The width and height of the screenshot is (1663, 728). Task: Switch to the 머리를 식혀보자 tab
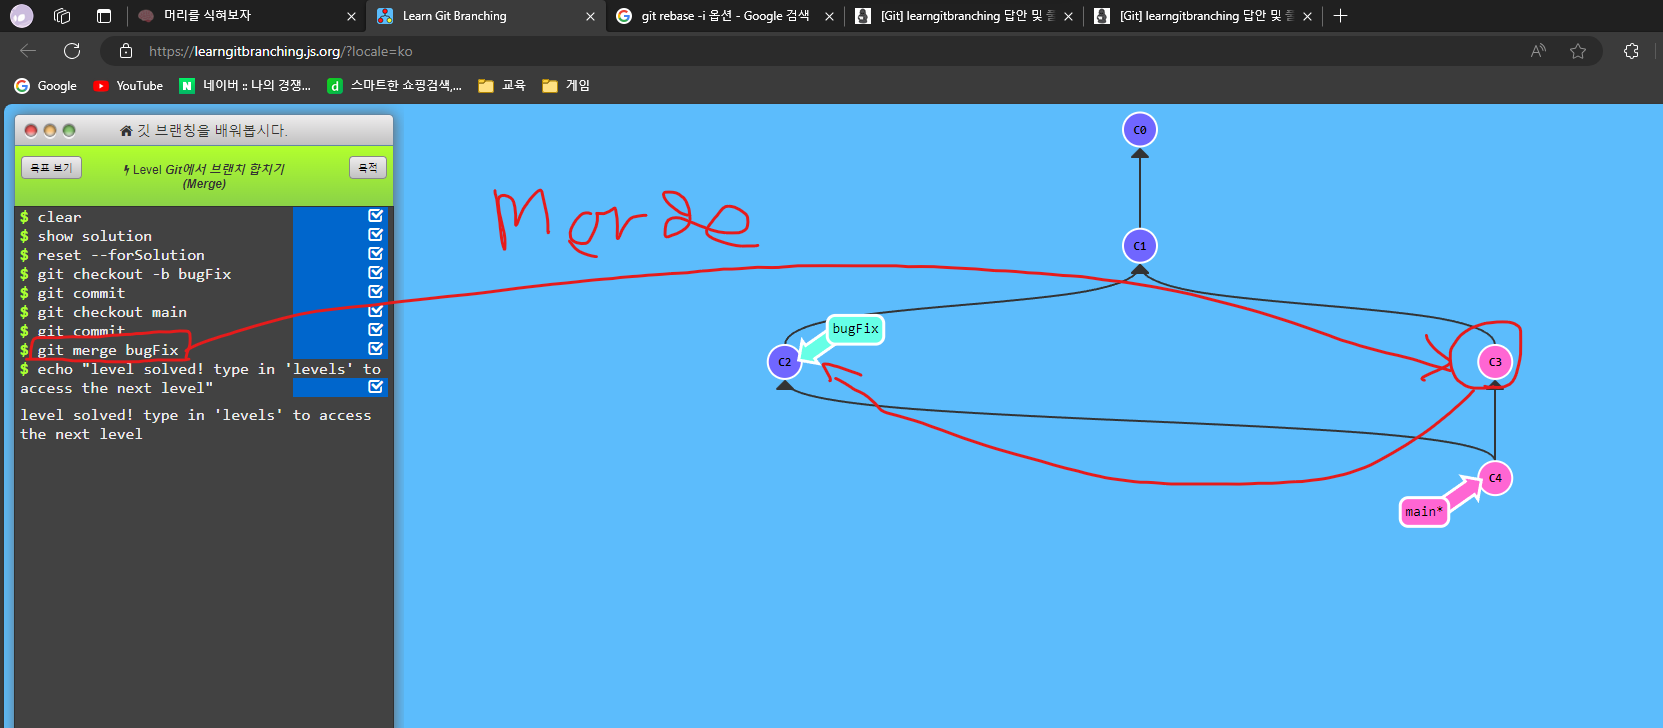(x=245, y=16)
